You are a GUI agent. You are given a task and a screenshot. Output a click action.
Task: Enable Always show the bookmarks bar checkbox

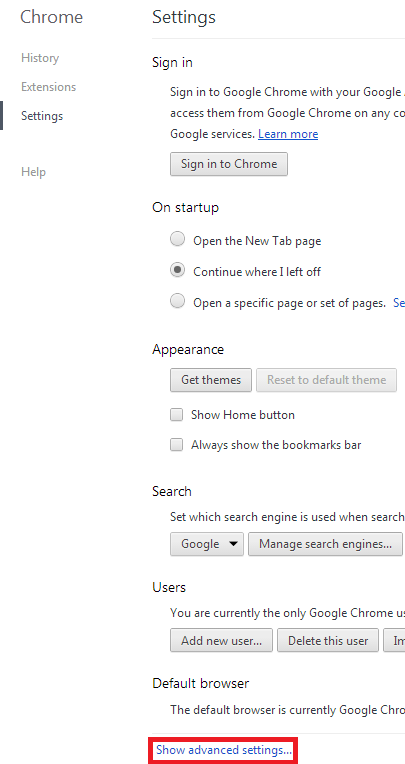[x=176, y=445]
